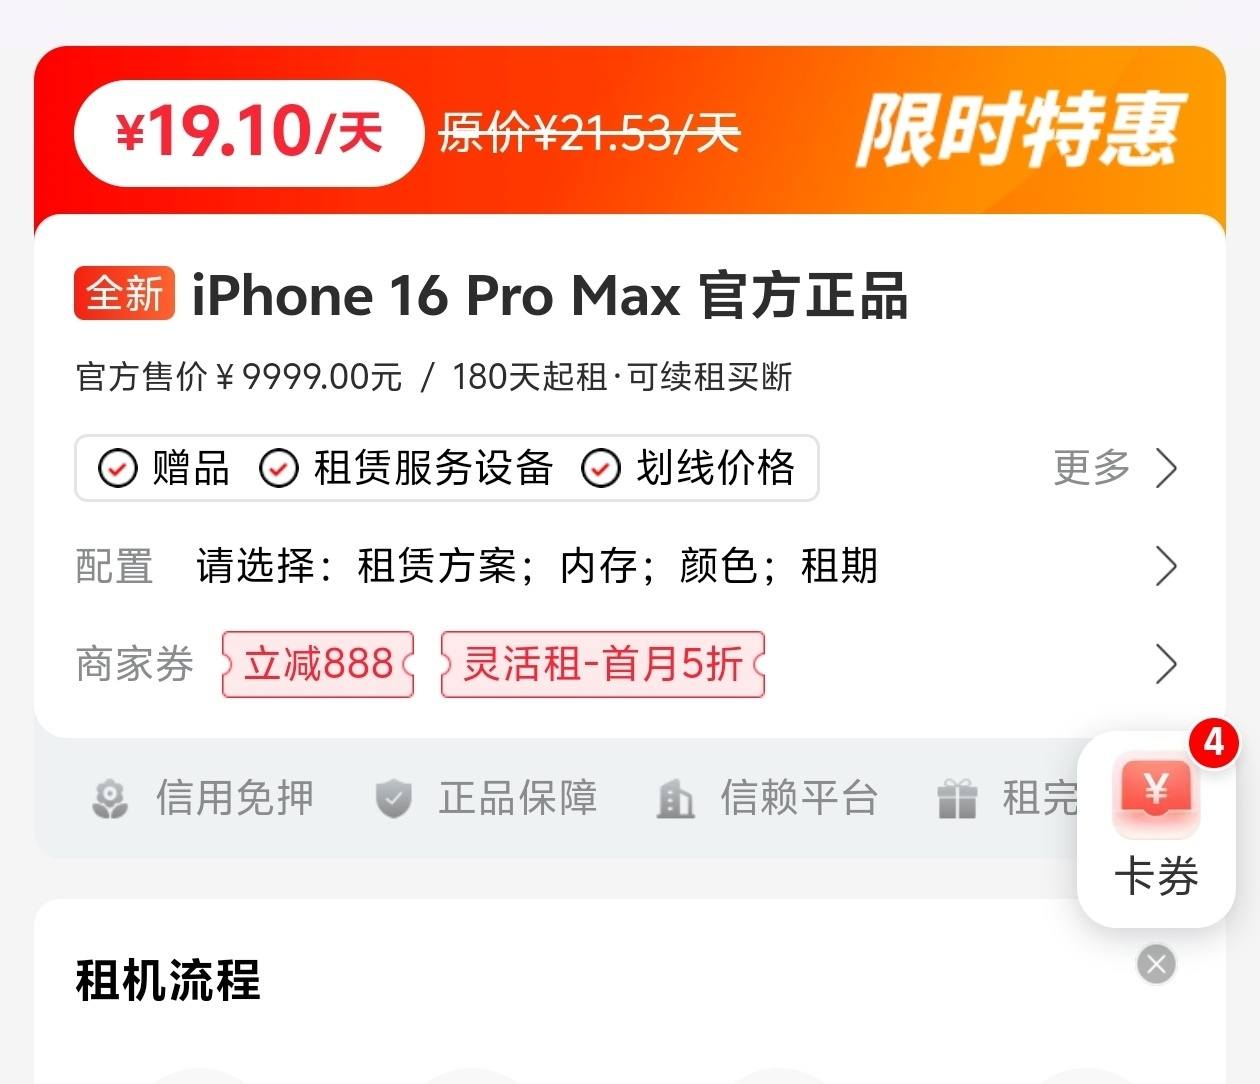Tap the 信用免押 flower badge icon

point(110,799)
